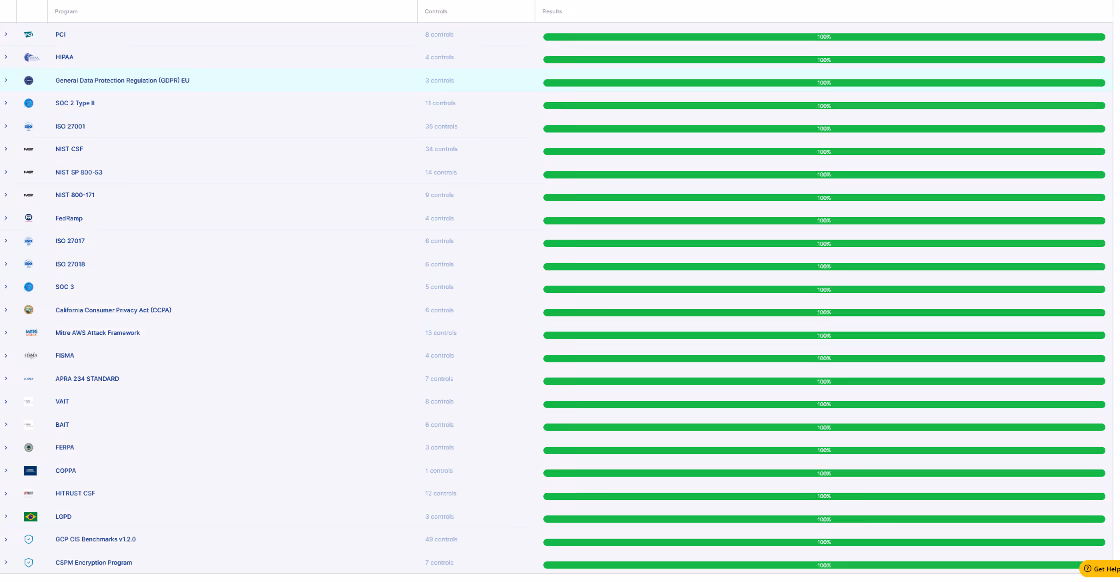Click the Mitre AWS Attack Framework icon
The width and height of the screenshot is (1120, 582).
(31, 333)
